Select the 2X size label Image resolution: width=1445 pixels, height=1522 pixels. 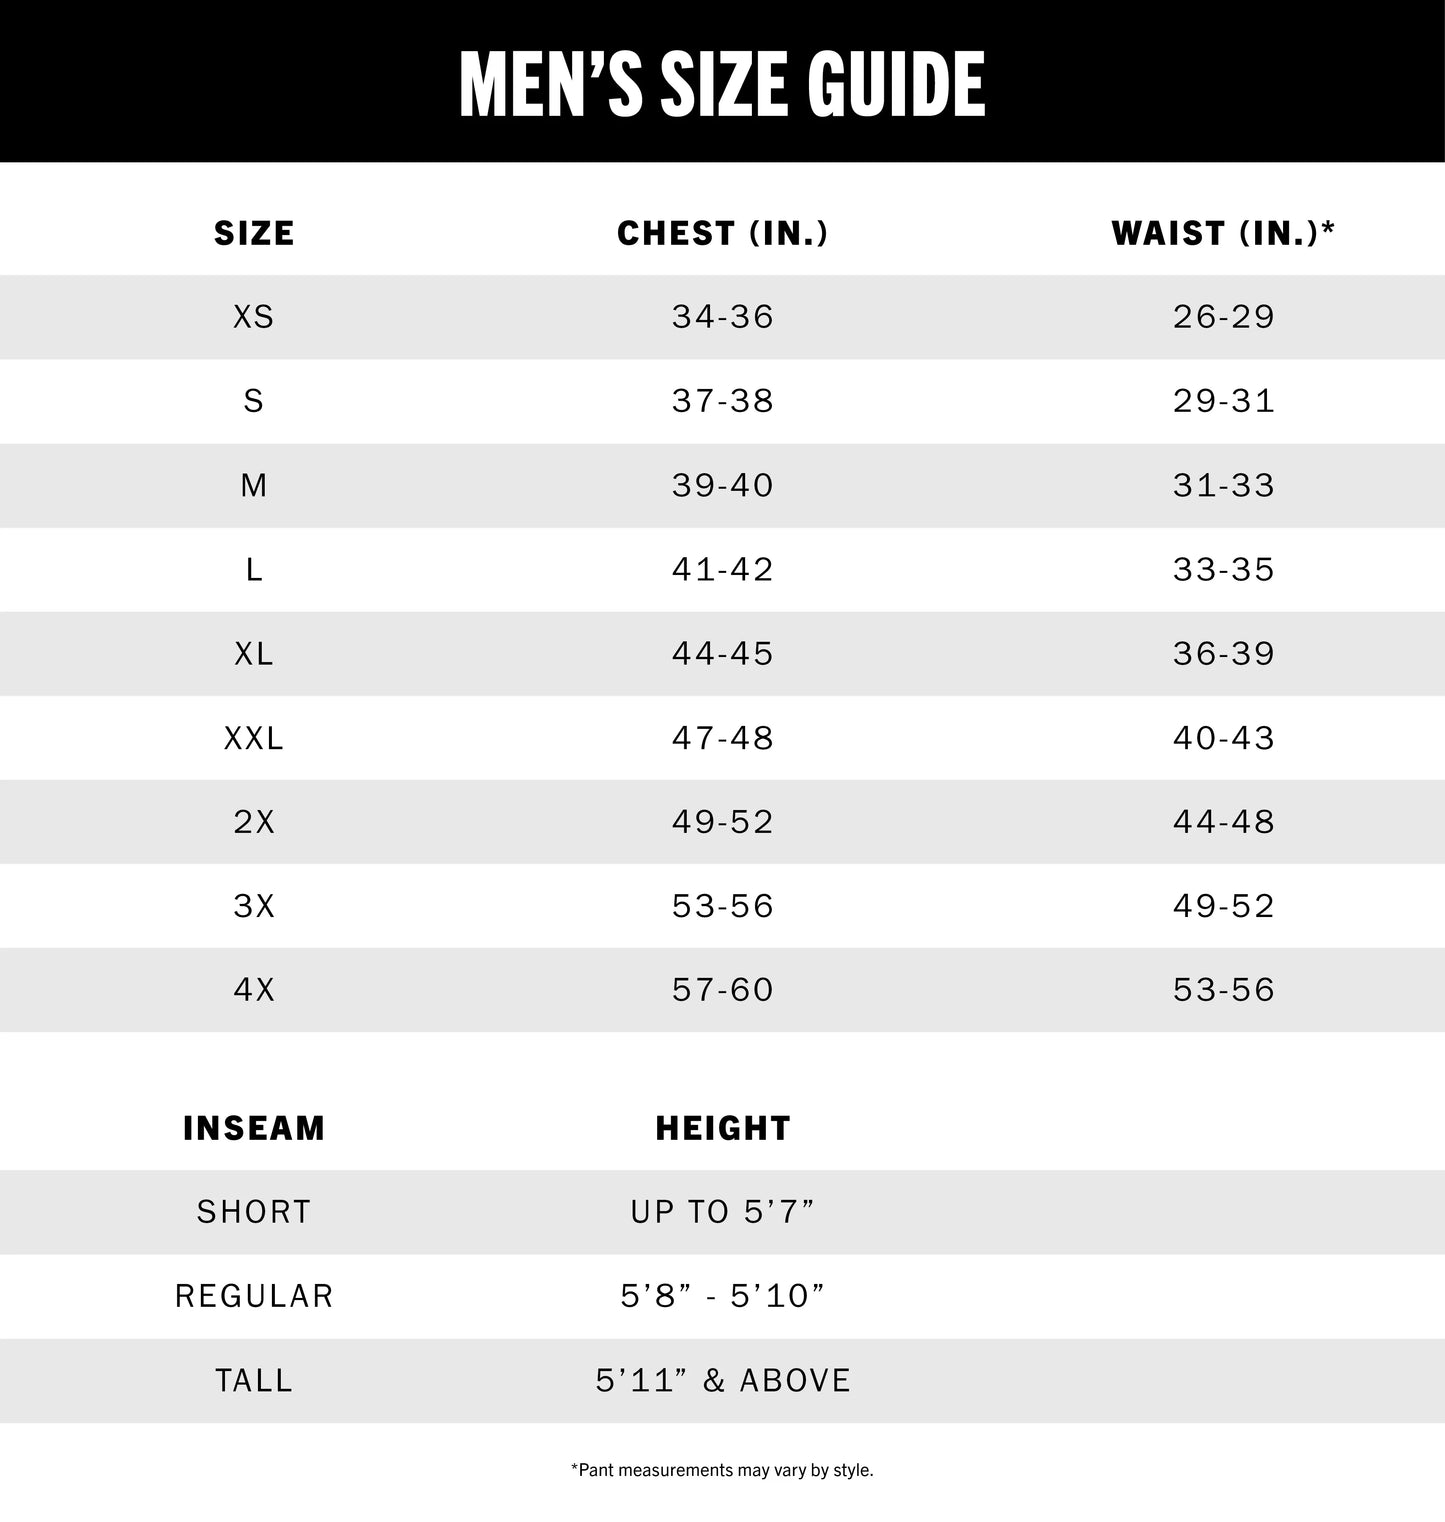[254, 822]
